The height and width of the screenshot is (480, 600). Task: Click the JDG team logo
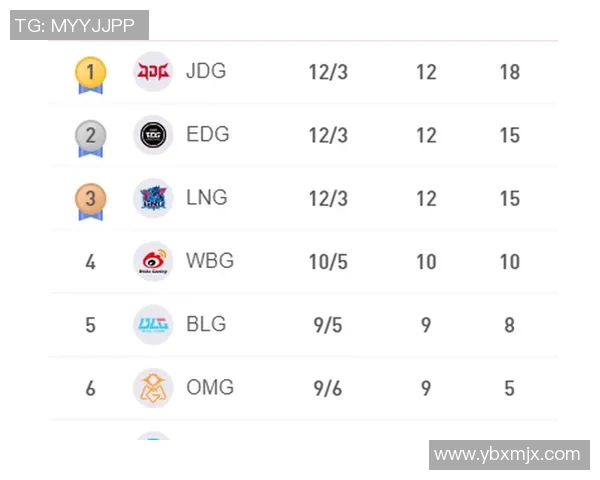(153, 72)
